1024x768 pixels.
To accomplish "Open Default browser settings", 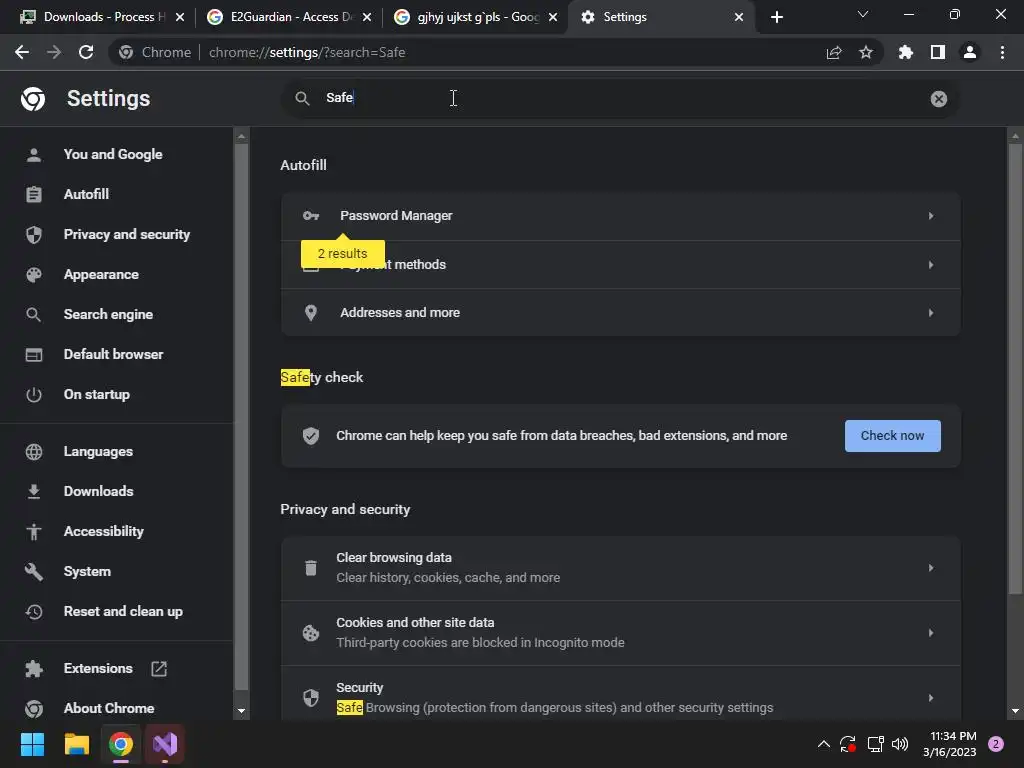I will coord(114,354).
